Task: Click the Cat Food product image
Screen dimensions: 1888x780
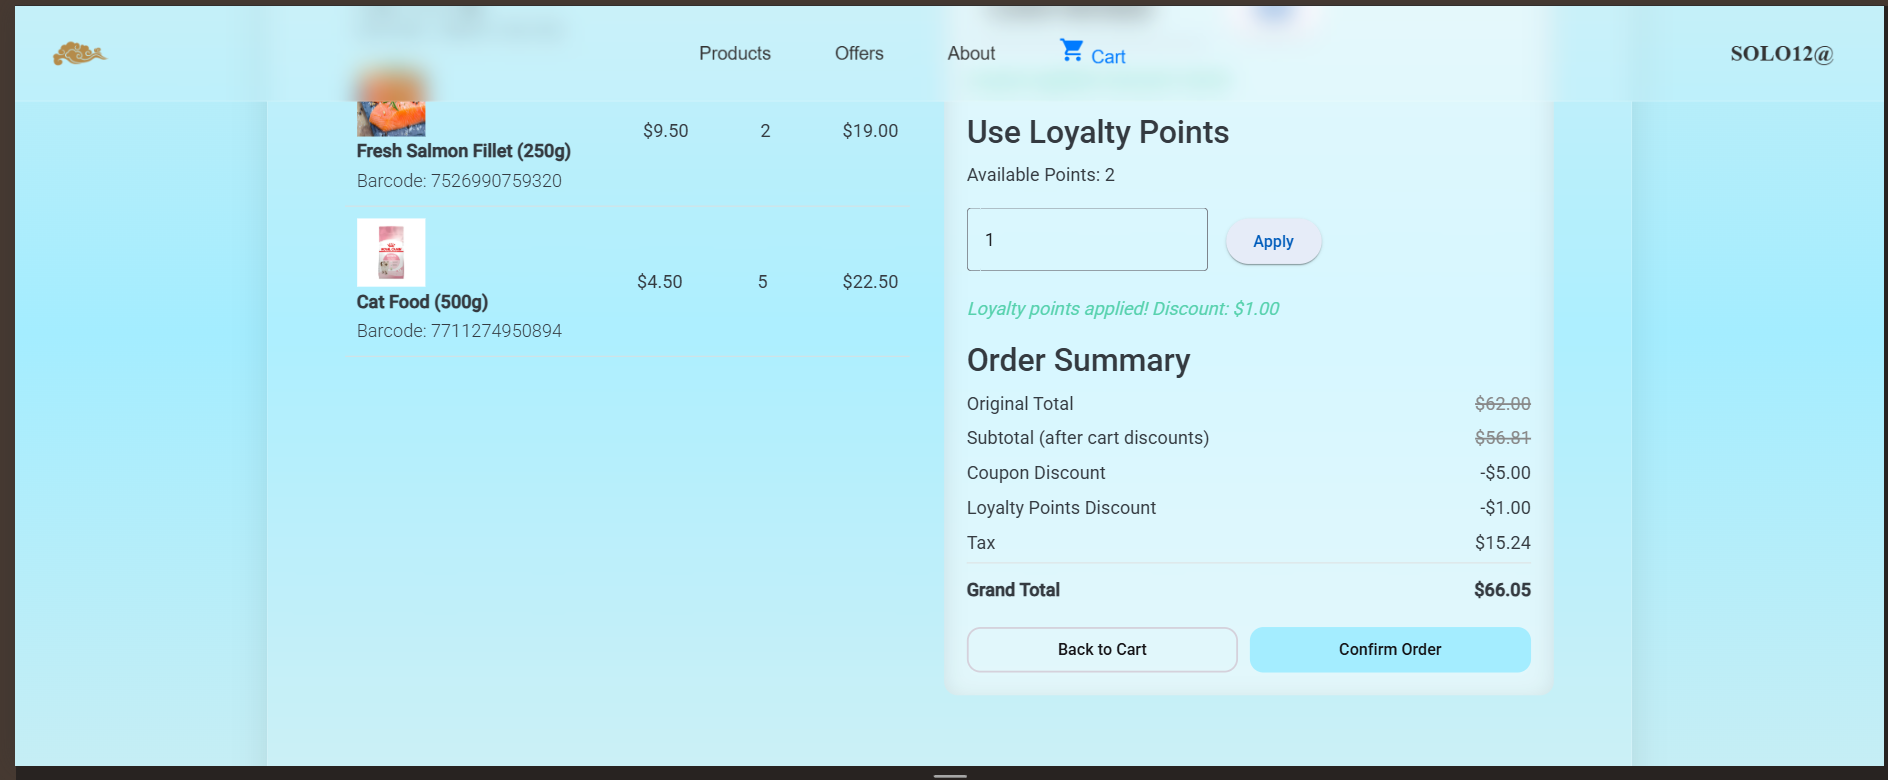Action: [x=391, y=253]
